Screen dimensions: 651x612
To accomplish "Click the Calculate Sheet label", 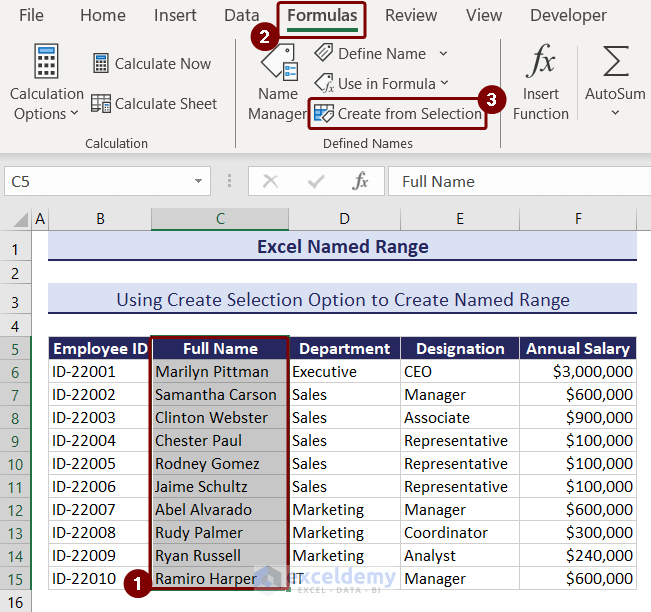I will pyautogui.click(x=166, y=103).
